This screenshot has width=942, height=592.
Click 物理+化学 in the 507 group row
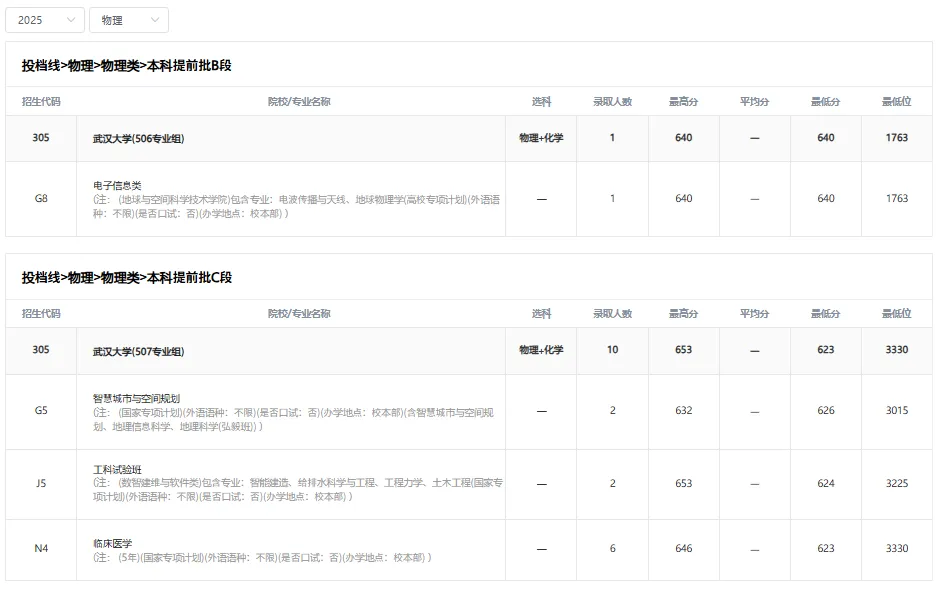(x=541, y=350)
